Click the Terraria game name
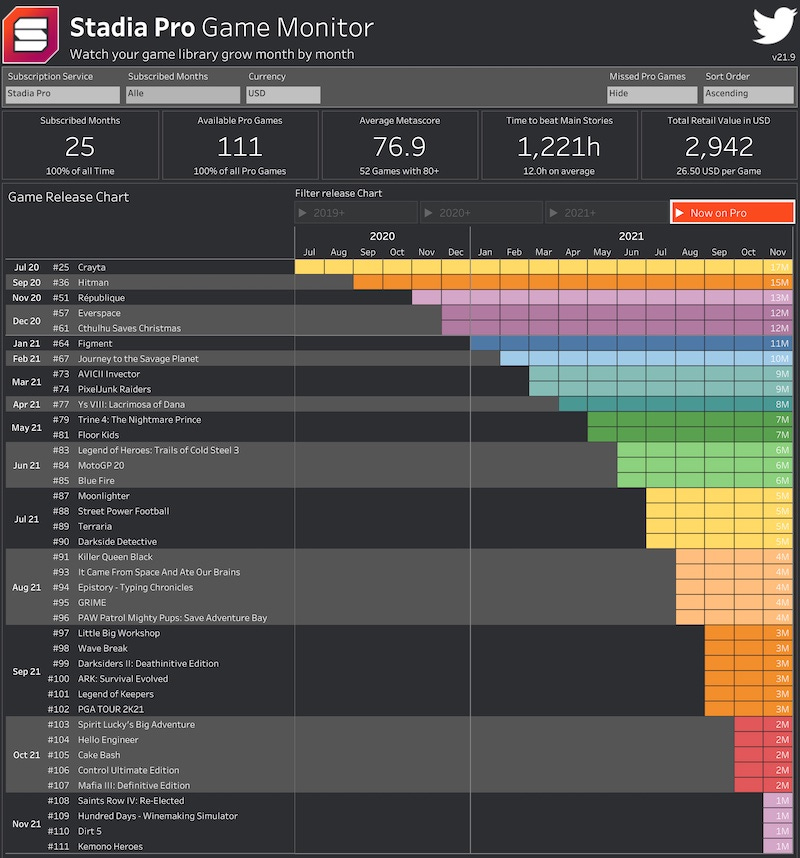Viewport: 800px width, 858px height. 95,526
